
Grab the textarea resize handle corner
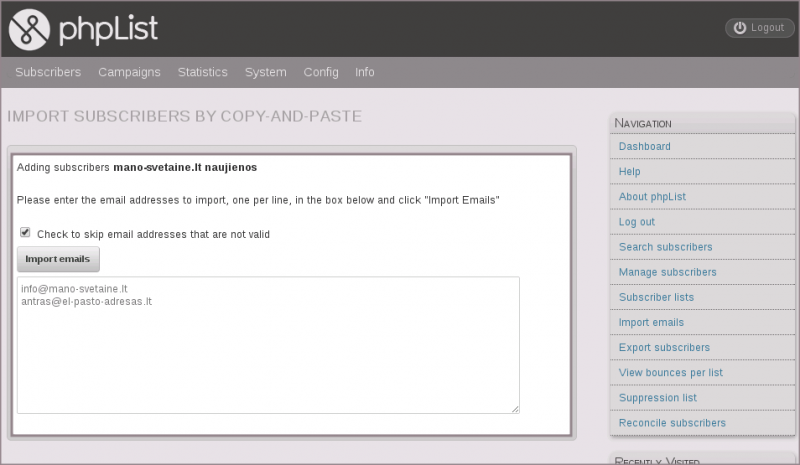point(515,409)
